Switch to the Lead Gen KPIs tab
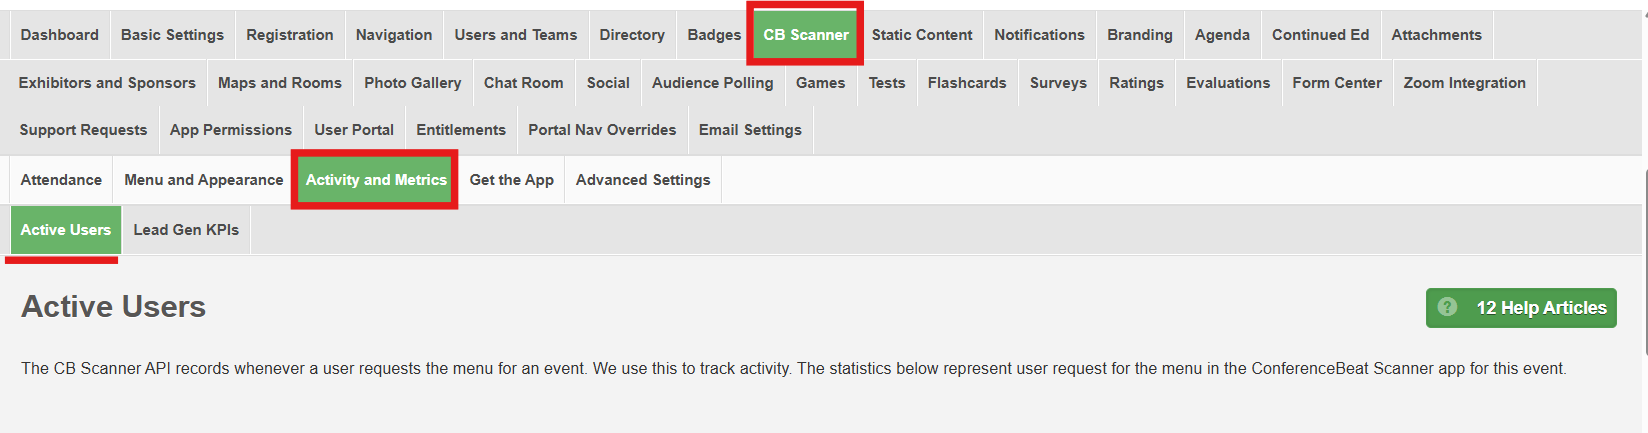Image resolution: width=1648 pixels, height=433 pixels. [x=186, y=230]
